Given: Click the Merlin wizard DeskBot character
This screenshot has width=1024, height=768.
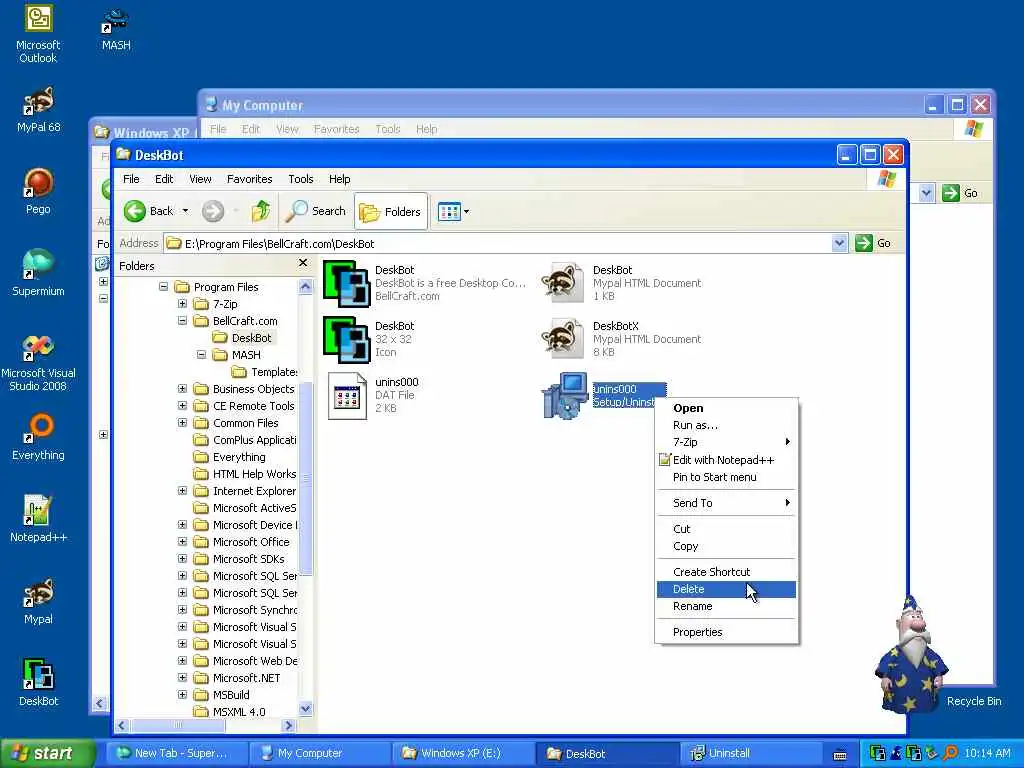Looking at the screenshot, I should pyautogui.click(x=911, y=653).
